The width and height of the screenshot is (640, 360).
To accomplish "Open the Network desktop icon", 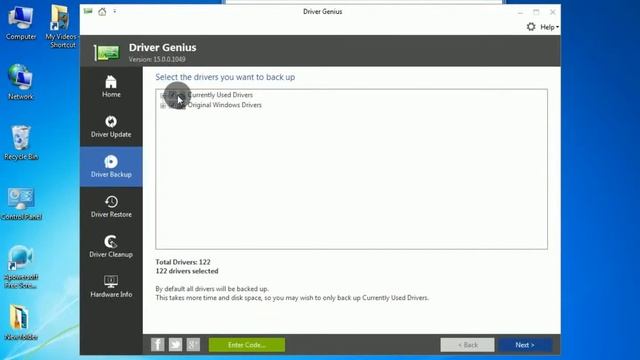I will [20, 82].
